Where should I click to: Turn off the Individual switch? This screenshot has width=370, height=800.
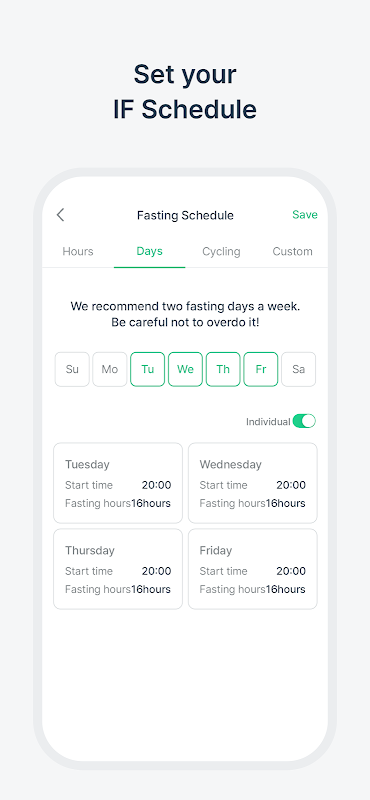pyautogui.click(x=304, y=421)
